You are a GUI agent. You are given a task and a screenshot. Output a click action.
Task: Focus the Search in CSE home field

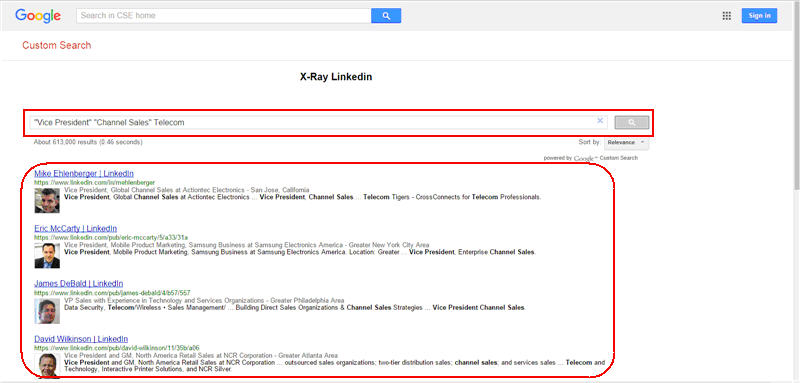[223, 16]
